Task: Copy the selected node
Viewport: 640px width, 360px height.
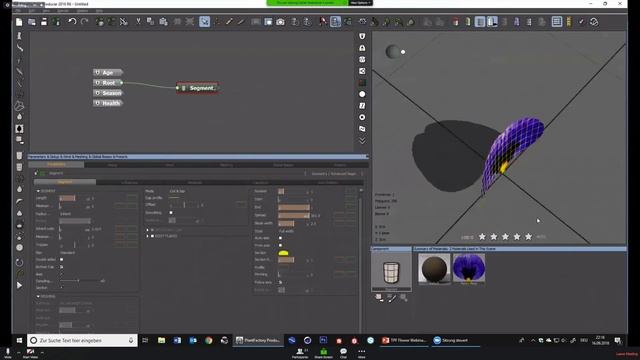Action: [150, 22]
